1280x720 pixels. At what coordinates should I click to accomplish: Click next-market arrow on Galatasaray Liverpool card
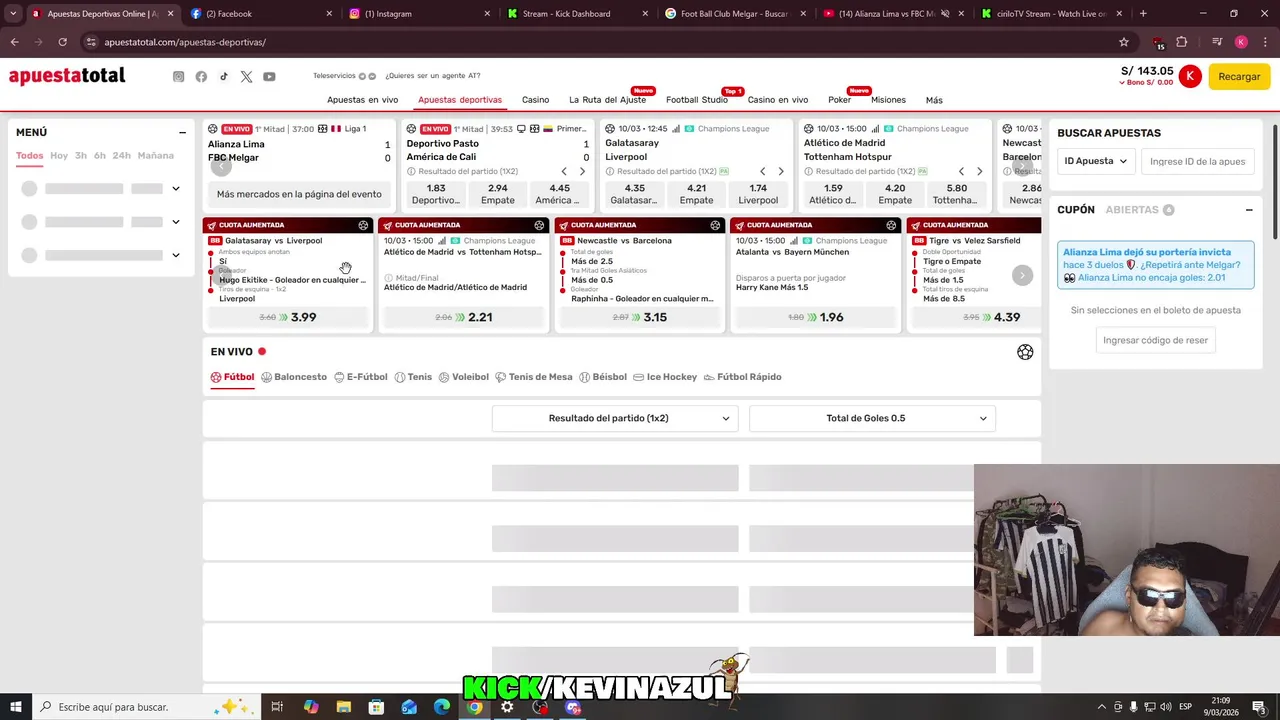780,171
